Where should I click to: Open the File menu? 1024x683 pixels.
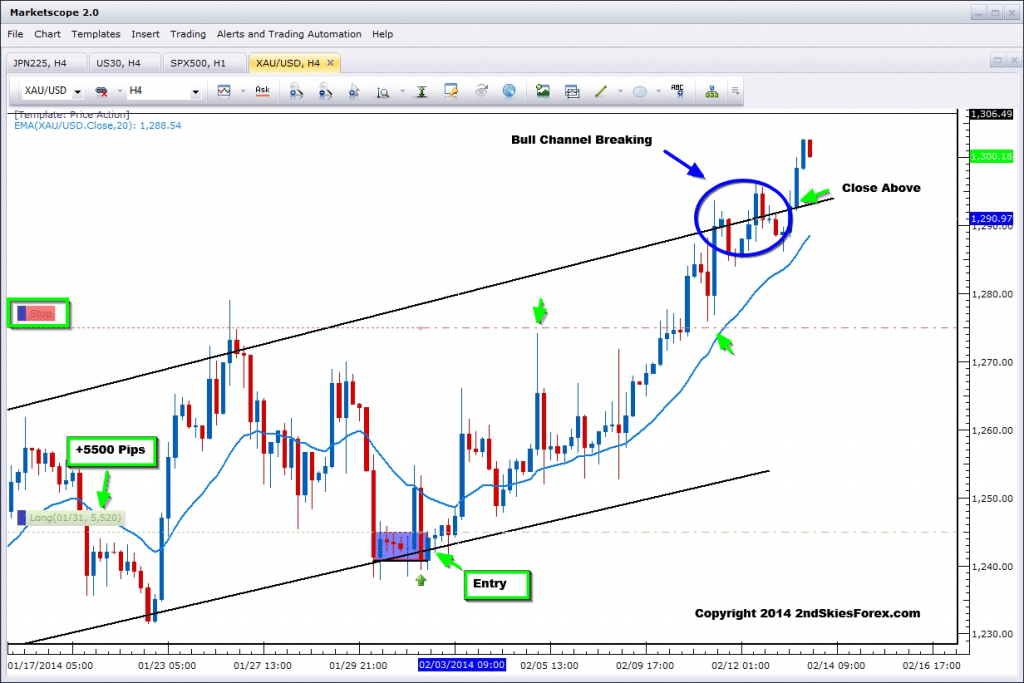pos(15,34)
